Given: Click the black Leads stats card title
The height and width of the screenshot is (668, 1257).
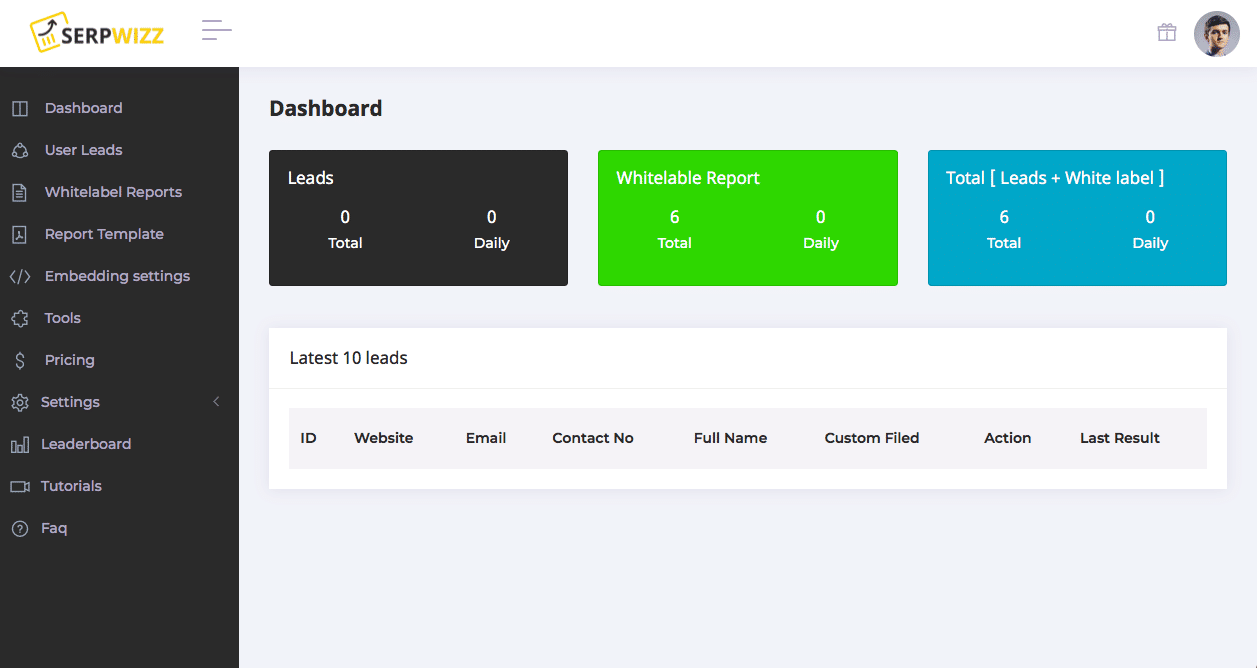Looking at the screenshot, I should (310, 178).
